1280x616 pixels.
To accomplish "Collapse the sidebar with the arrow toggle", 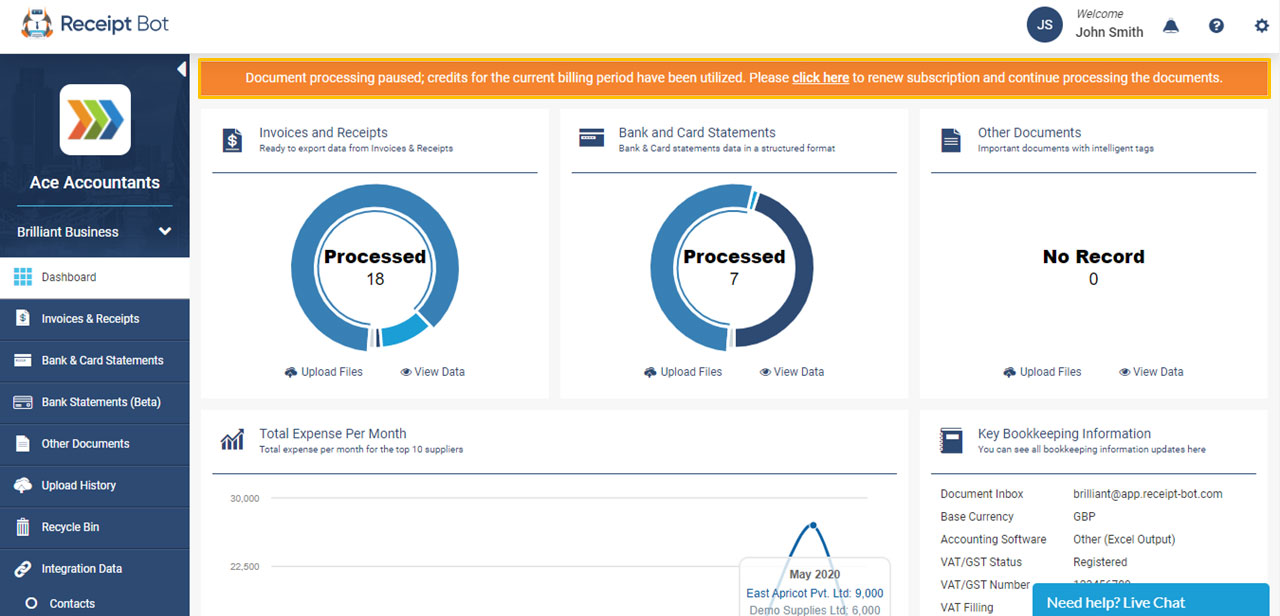I will point(181,69).
